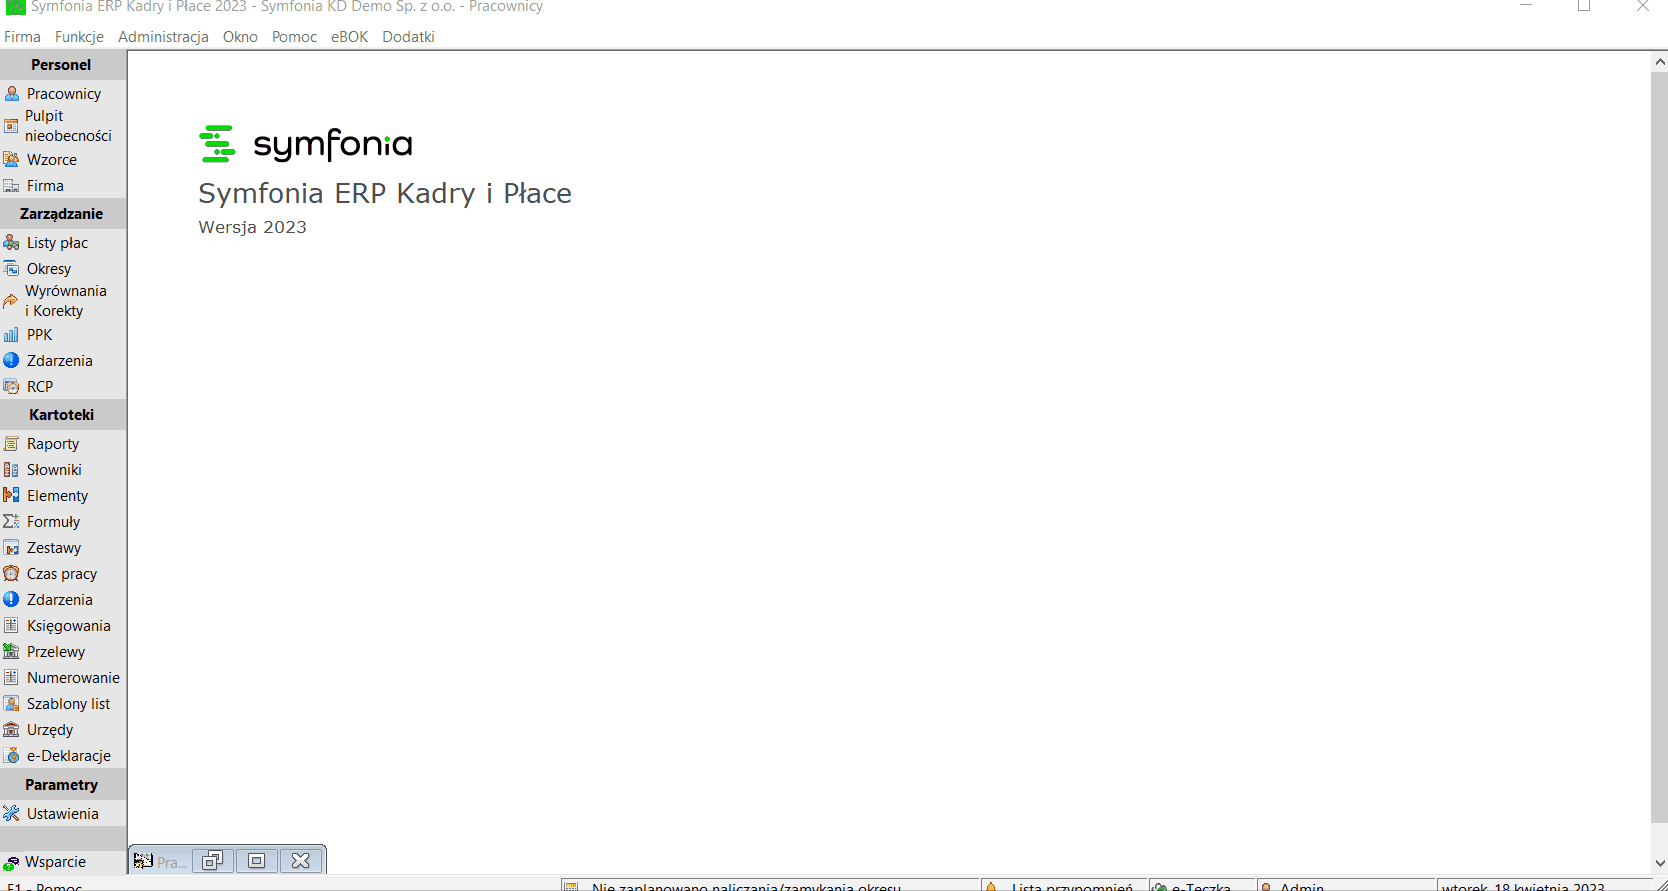Image resolution: width=1668 pixels, height=891 pixels.
Task: Click the Formuły sigma icon
Action: [12, 521]
